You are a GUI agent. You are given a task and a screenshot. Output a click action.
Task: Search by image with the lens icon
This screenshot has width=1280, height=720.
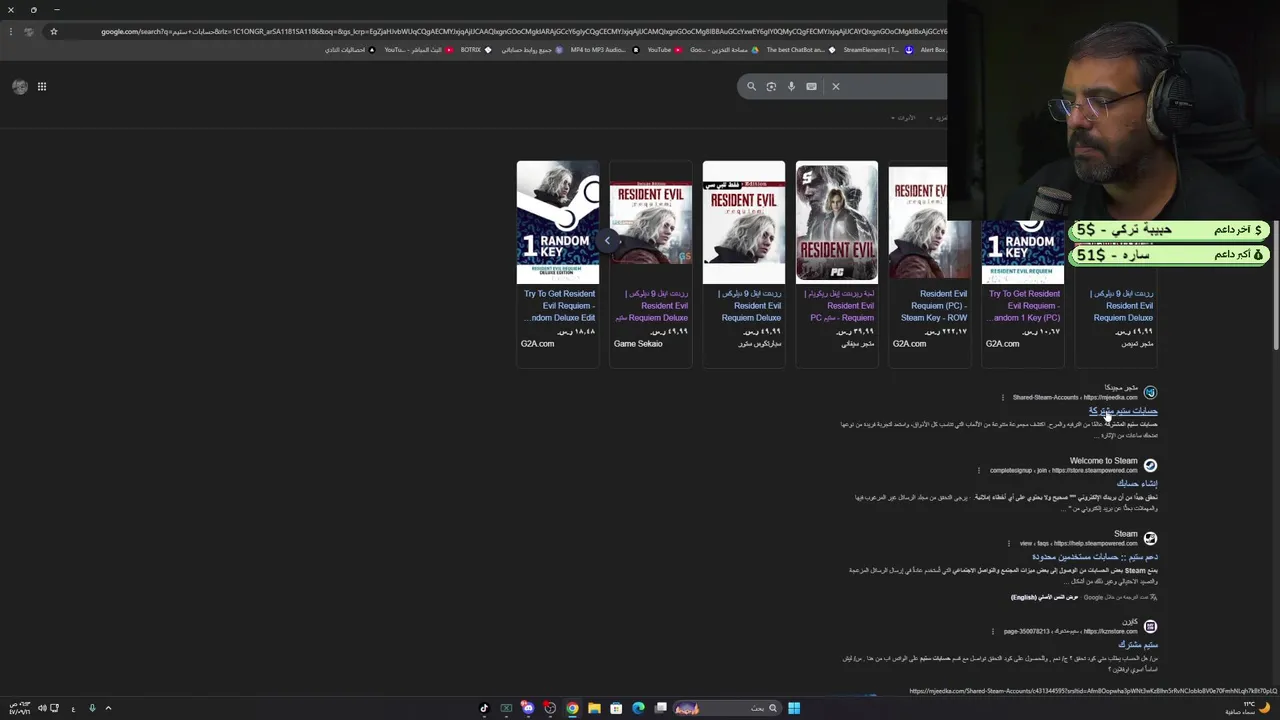point(771,87)
